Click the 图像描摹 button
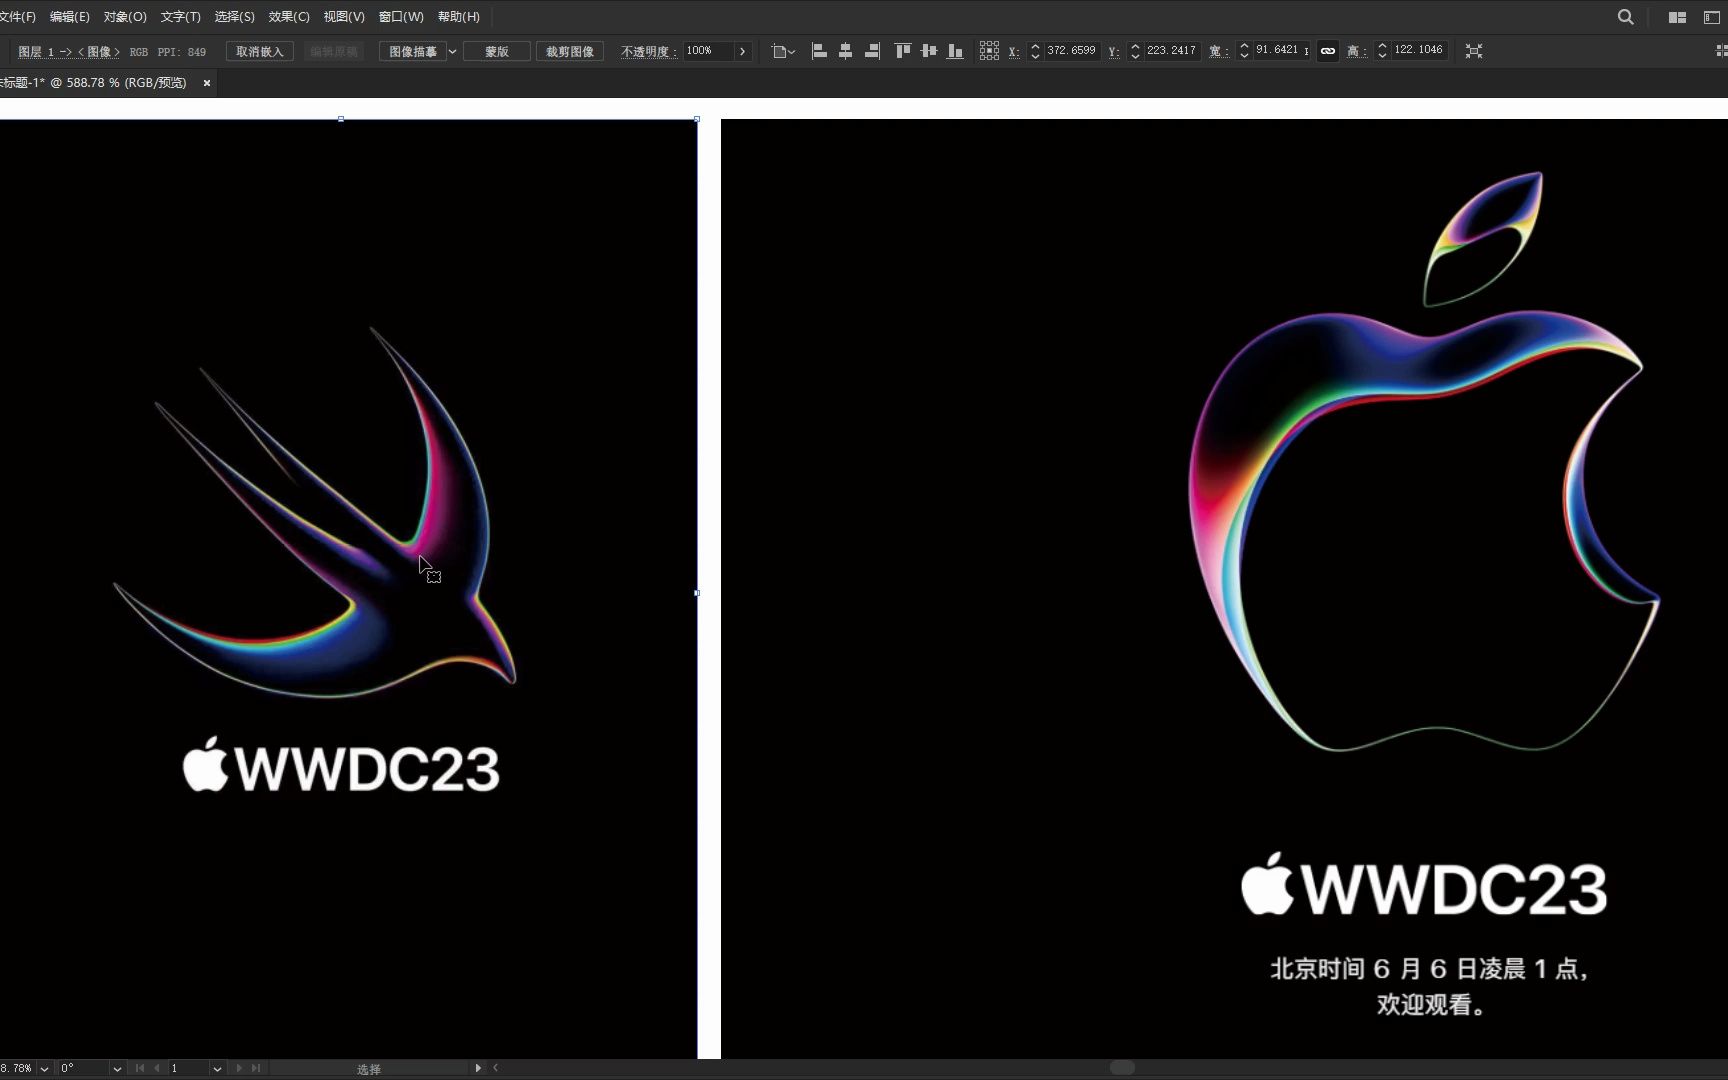The width and height of the screenshot is (1728, 1080). pyautogui.click(x=412, y=51)
